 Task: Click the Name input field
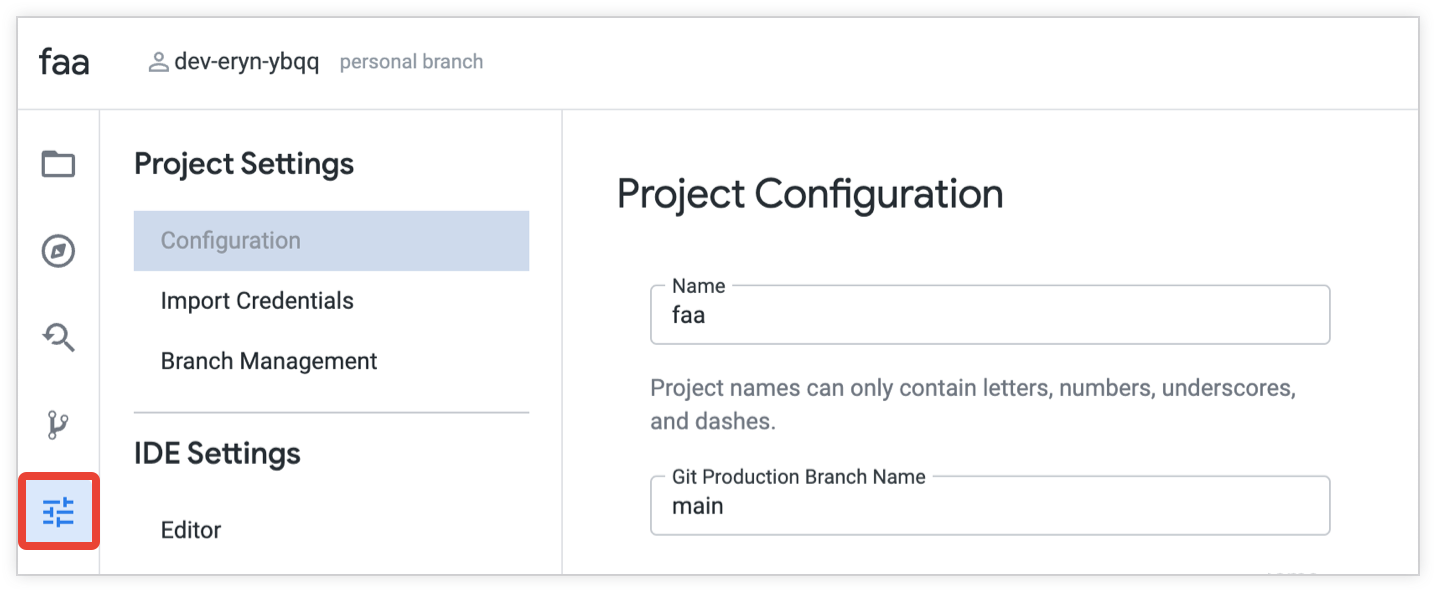(x=989, y=316)
